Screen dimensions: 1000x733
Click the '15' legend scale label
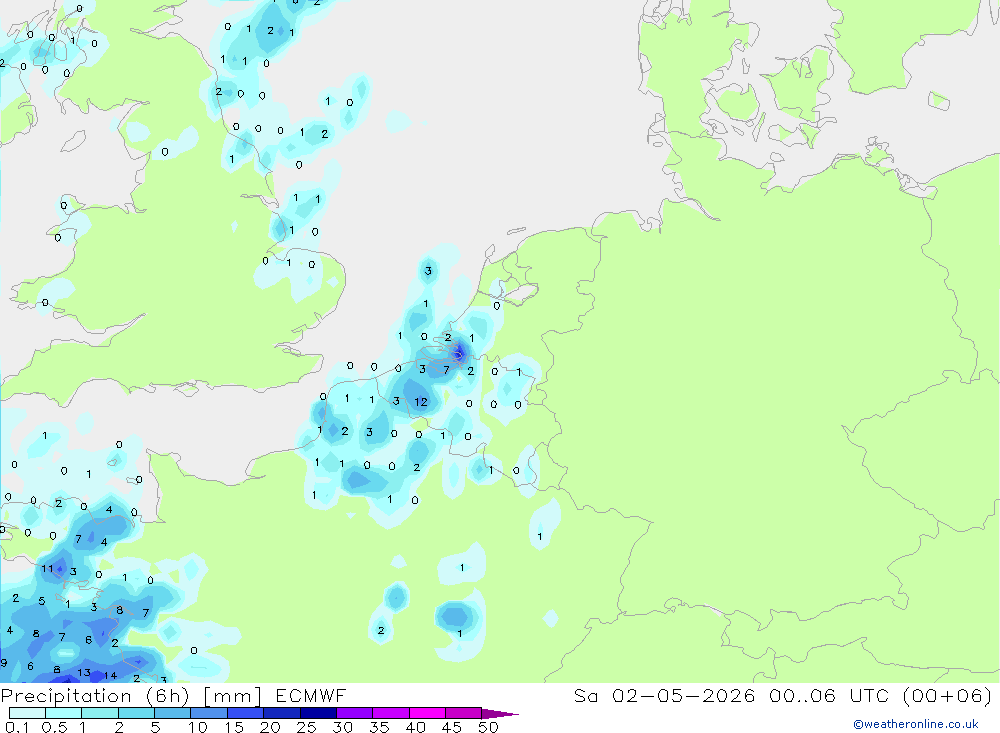tap(234, 727)
